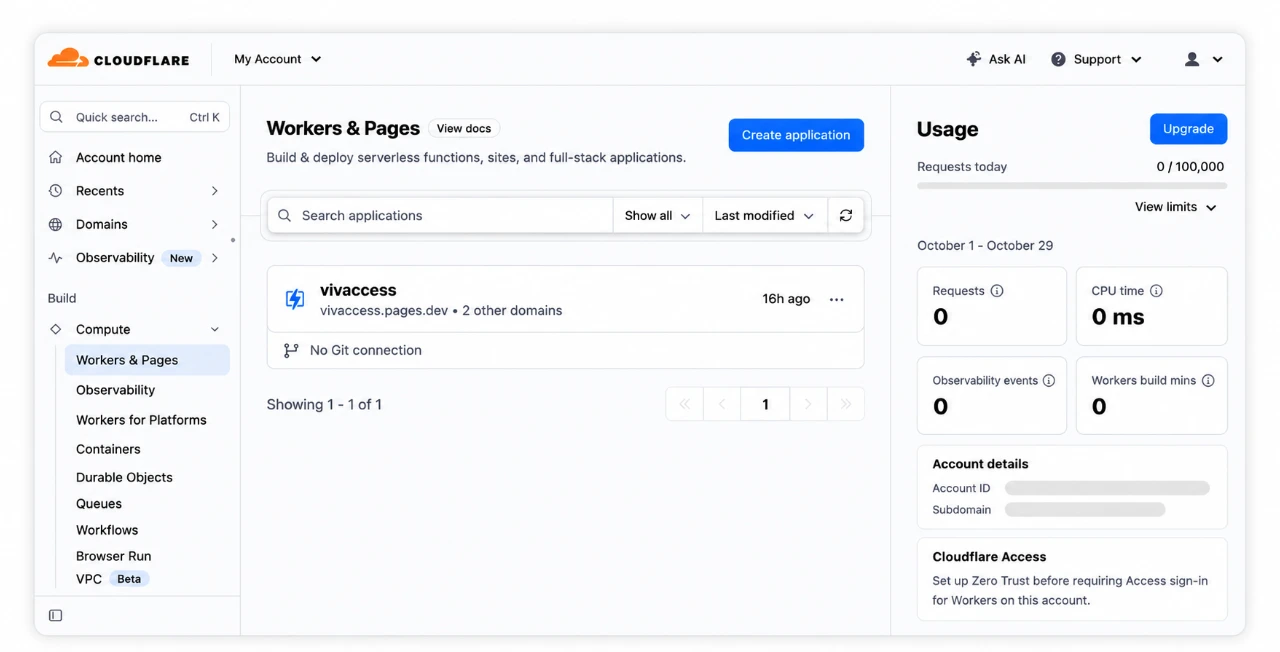1280x652 pixels.
Task: Collapse the Compute section chevron
Action: click(214, 329)
